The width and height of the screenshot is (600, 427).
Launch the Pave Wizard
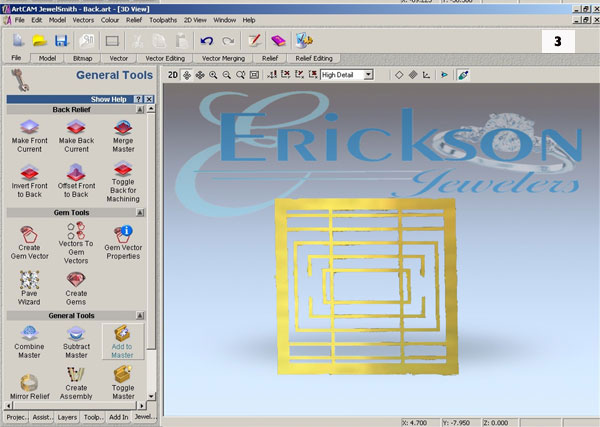[x=29, y=288]
